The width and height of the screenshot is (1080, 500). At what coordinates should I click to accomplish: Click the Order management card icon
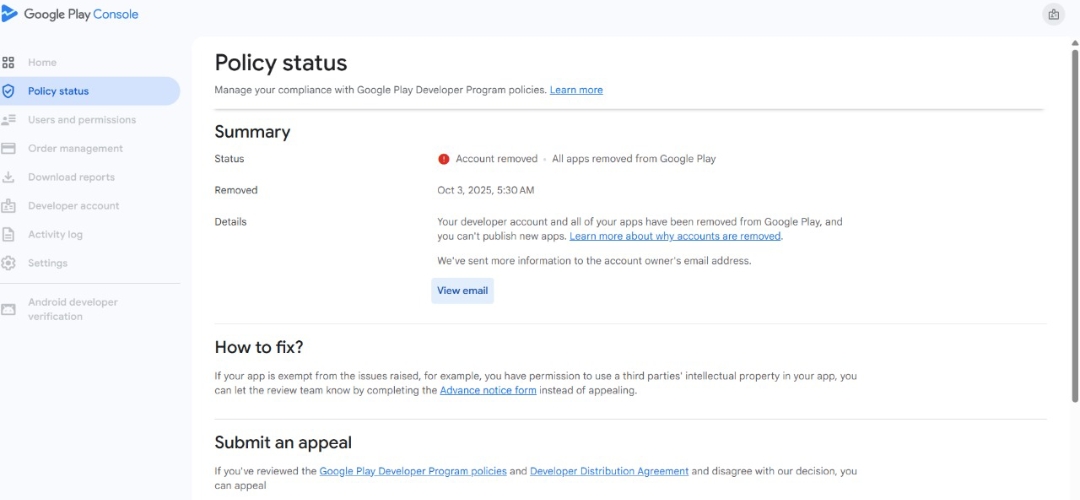coord(9,149)
